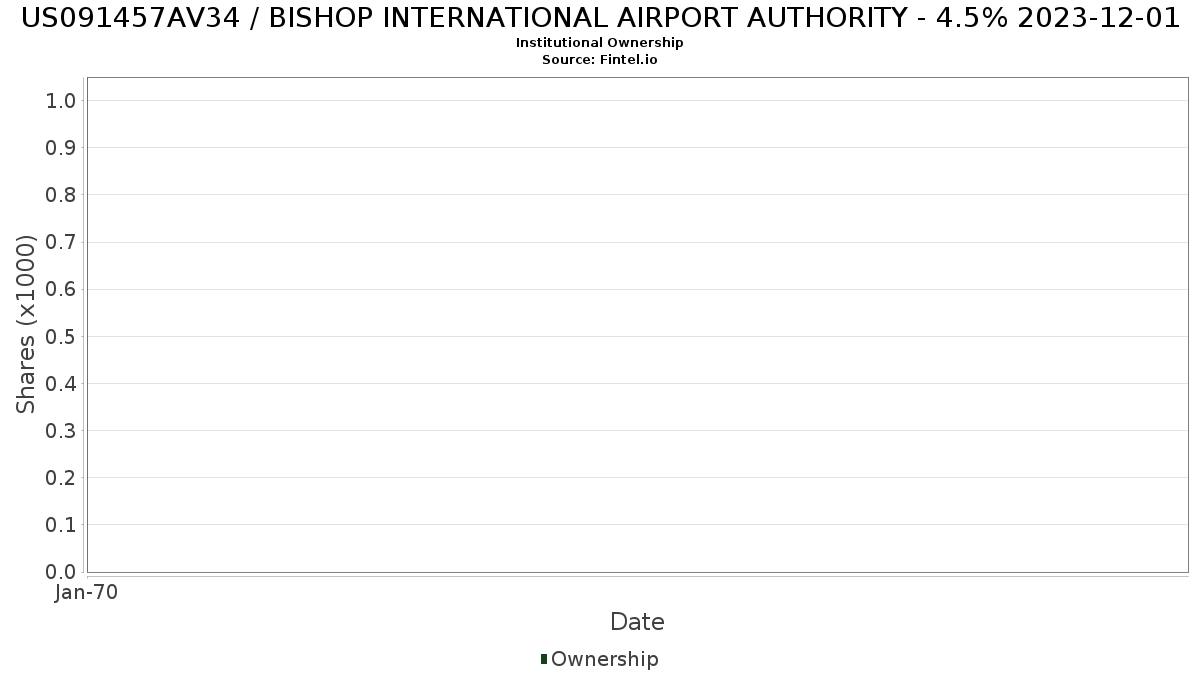
Task: Select the 0.6 y-axis tick label
Action: click(61, 289)
